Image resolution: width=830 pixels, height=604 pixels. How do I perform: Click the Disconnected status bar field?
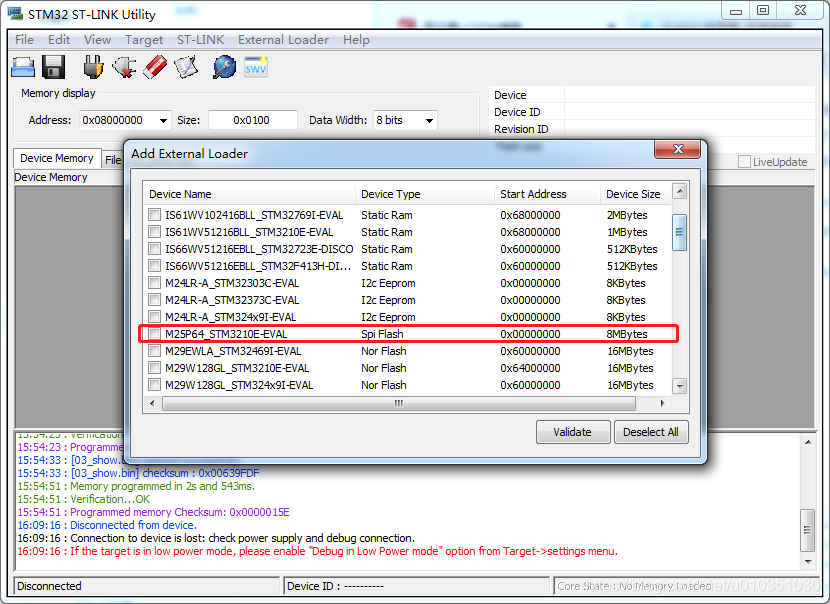146,586
